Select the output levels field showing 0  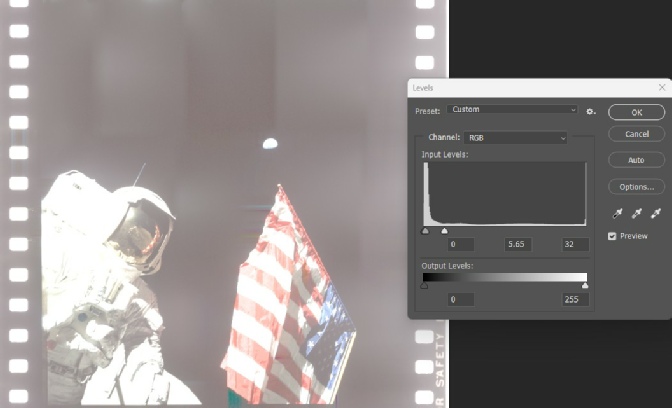click(460, 299)
